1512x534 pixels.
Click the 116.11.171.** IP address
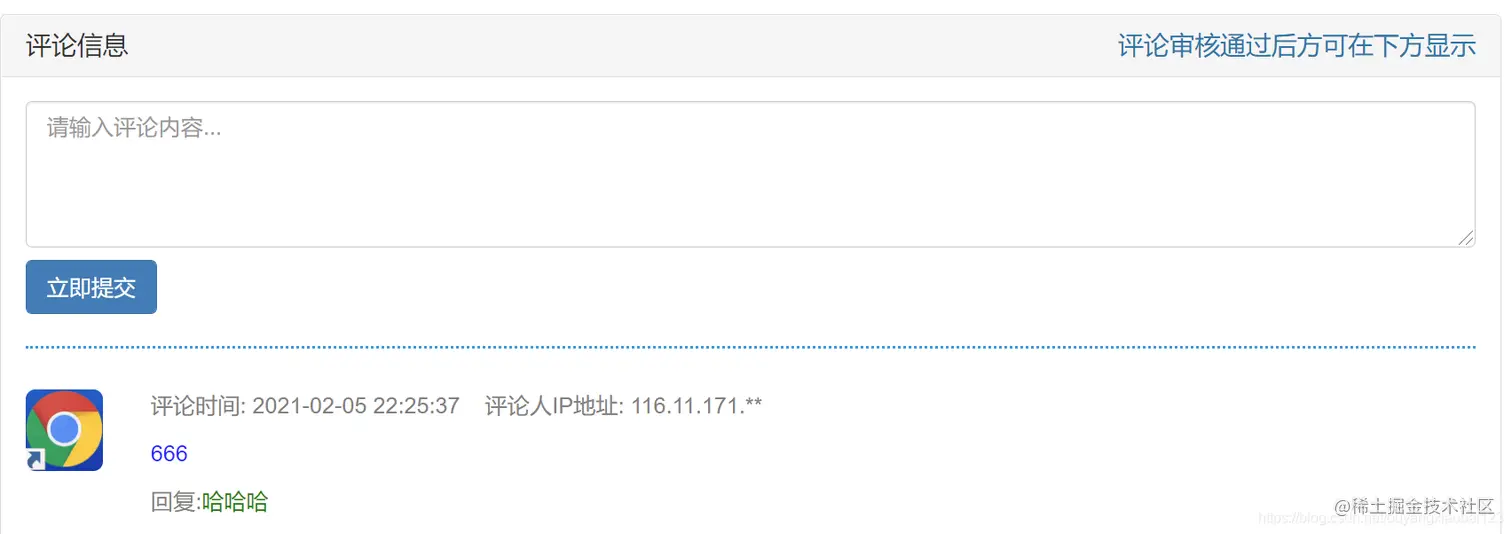(x=697, y=406)
